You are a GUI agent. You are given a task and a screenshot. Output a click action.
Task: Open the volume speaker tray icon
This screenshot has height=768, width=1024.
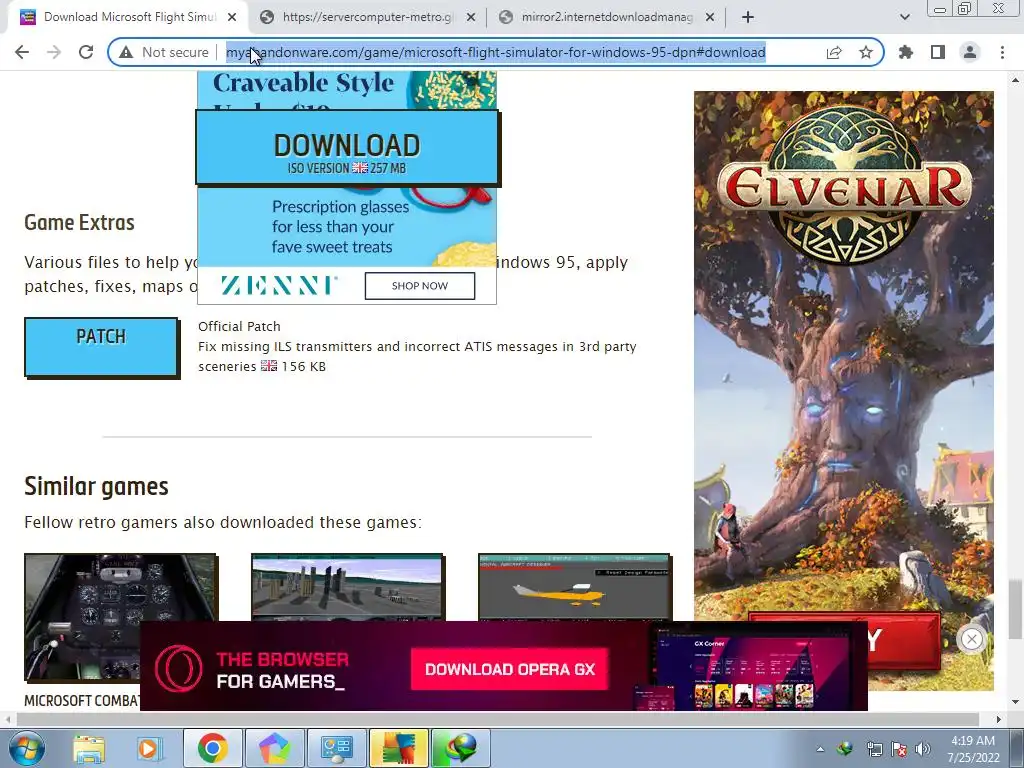[x=923, y=749]
